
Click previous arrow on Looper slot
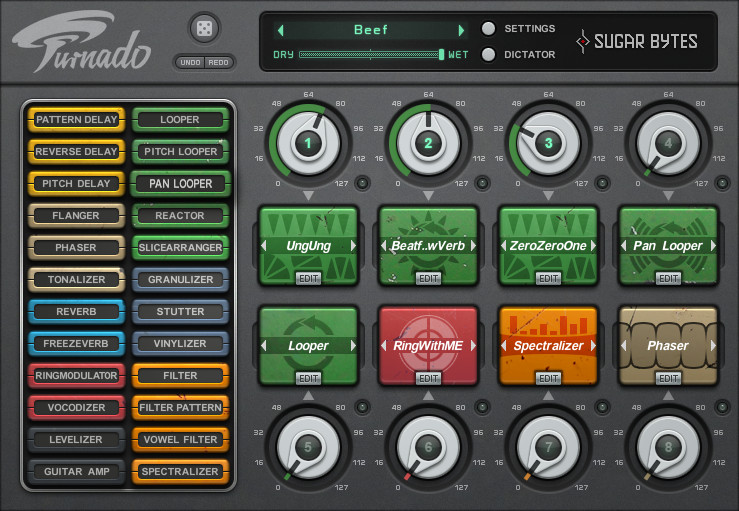[263, 346]
